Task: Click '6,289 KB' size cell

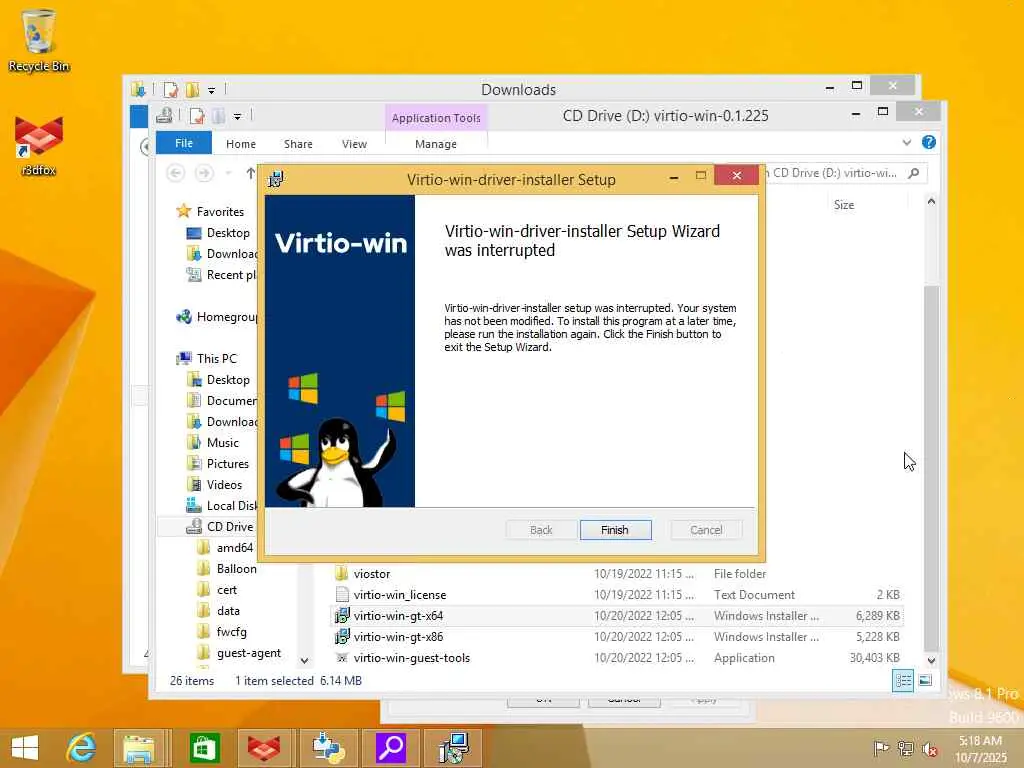Action: pos(878,616)
